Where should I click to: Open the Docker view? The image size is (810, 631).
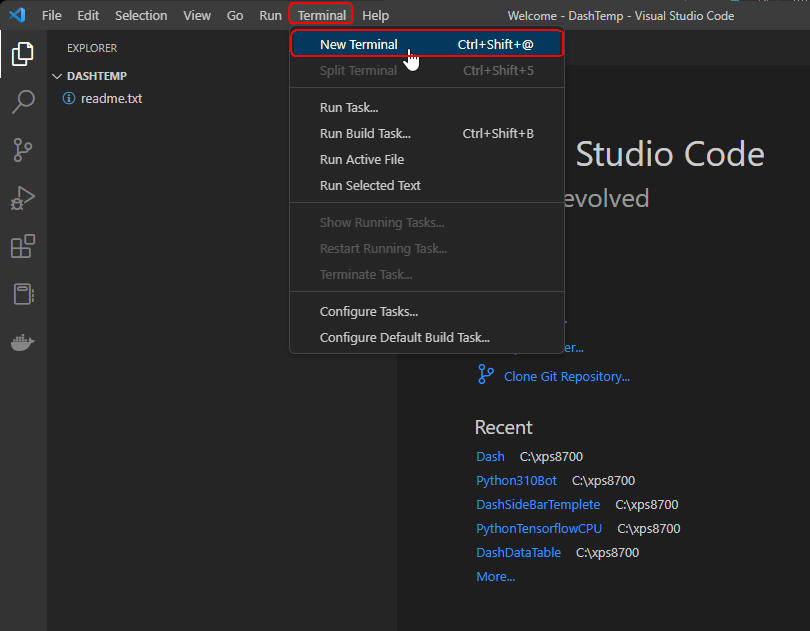coord(23,342)
